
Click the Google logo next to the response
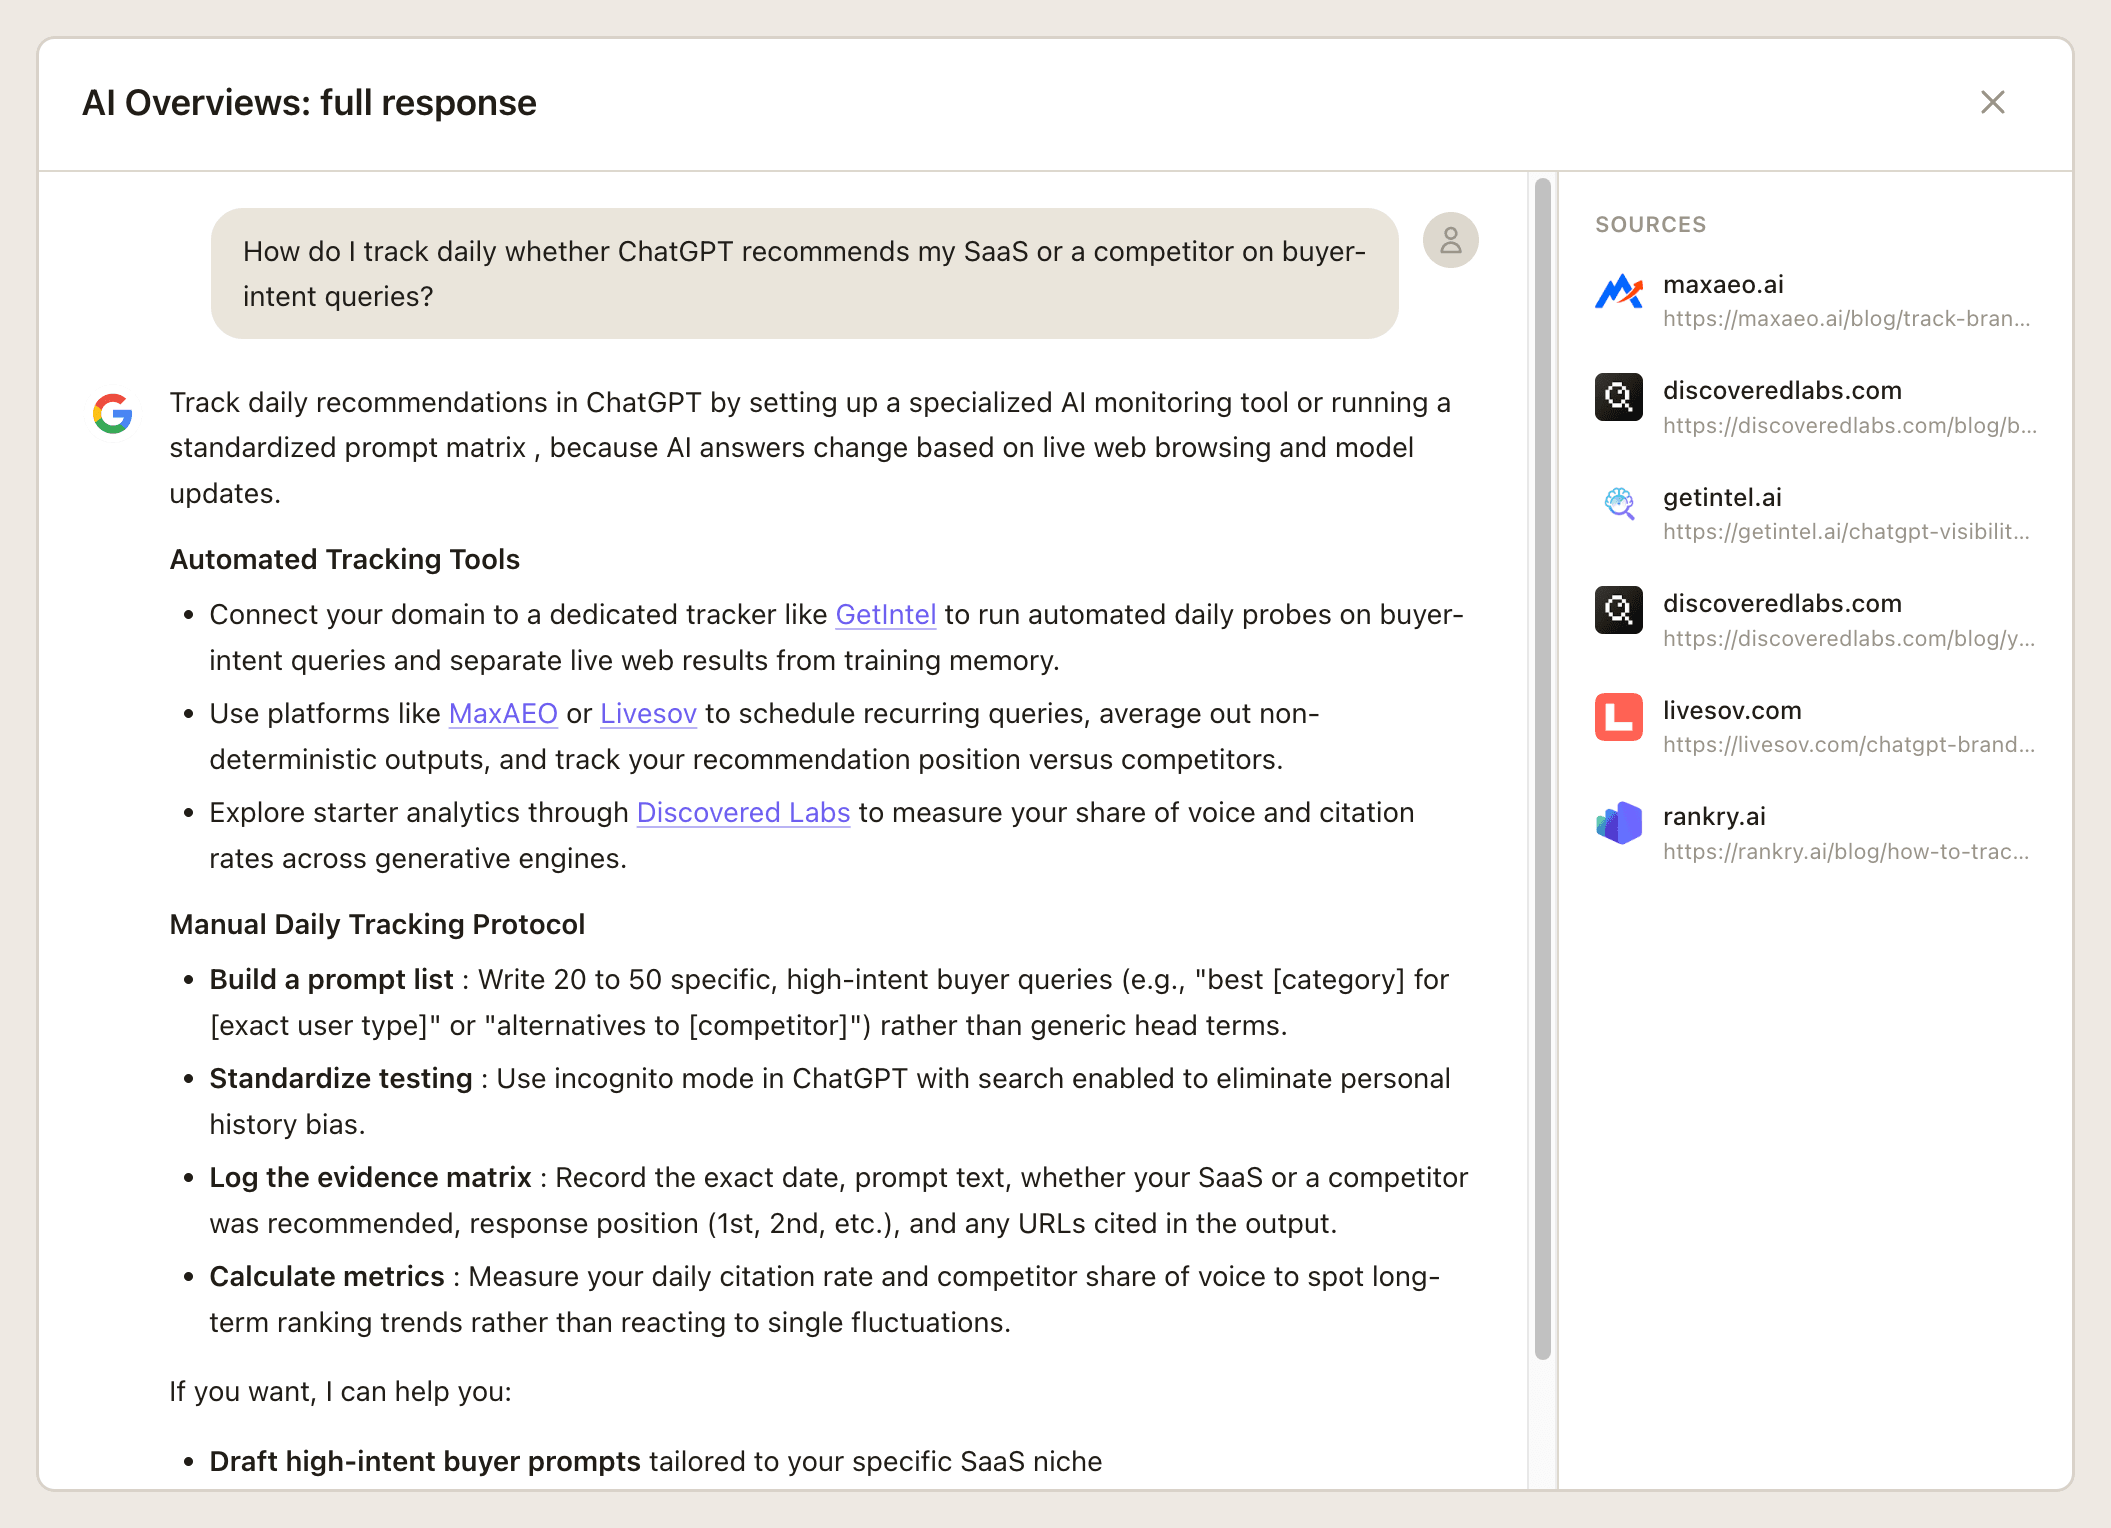click(x=113, y=413)
